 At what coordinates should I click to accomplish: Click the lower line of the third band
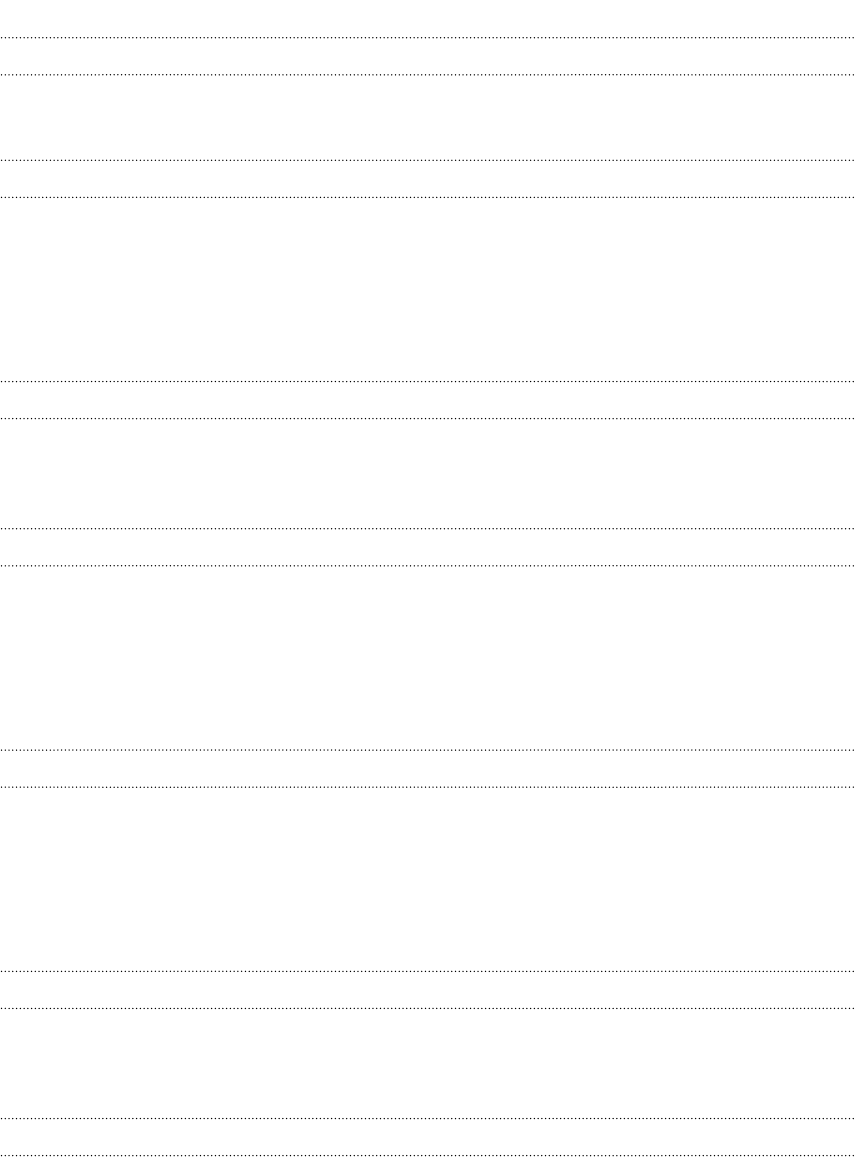pos(427,418)
